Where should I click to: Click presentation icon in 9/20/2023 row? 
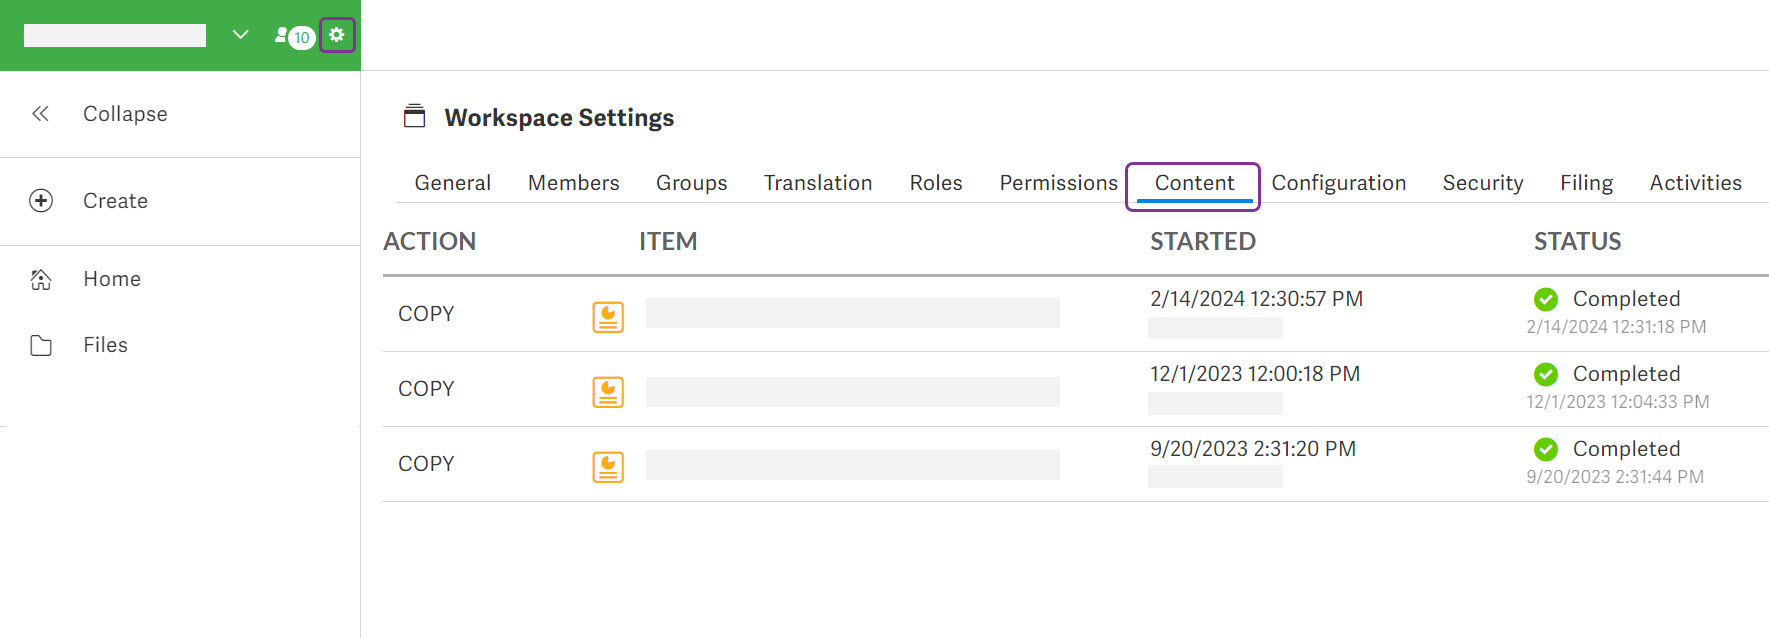pos(608,467)
